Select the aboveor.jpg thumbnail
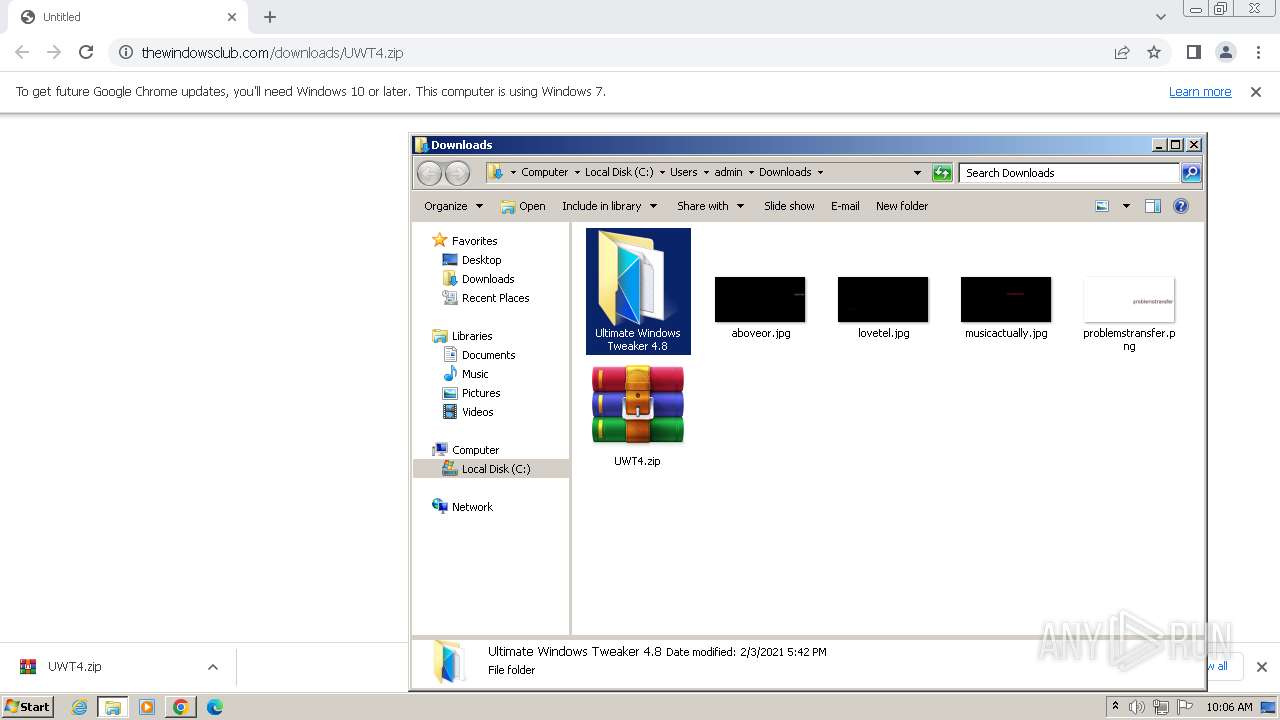The height and width of the screenshot is (720, 1280). (760, 300)
